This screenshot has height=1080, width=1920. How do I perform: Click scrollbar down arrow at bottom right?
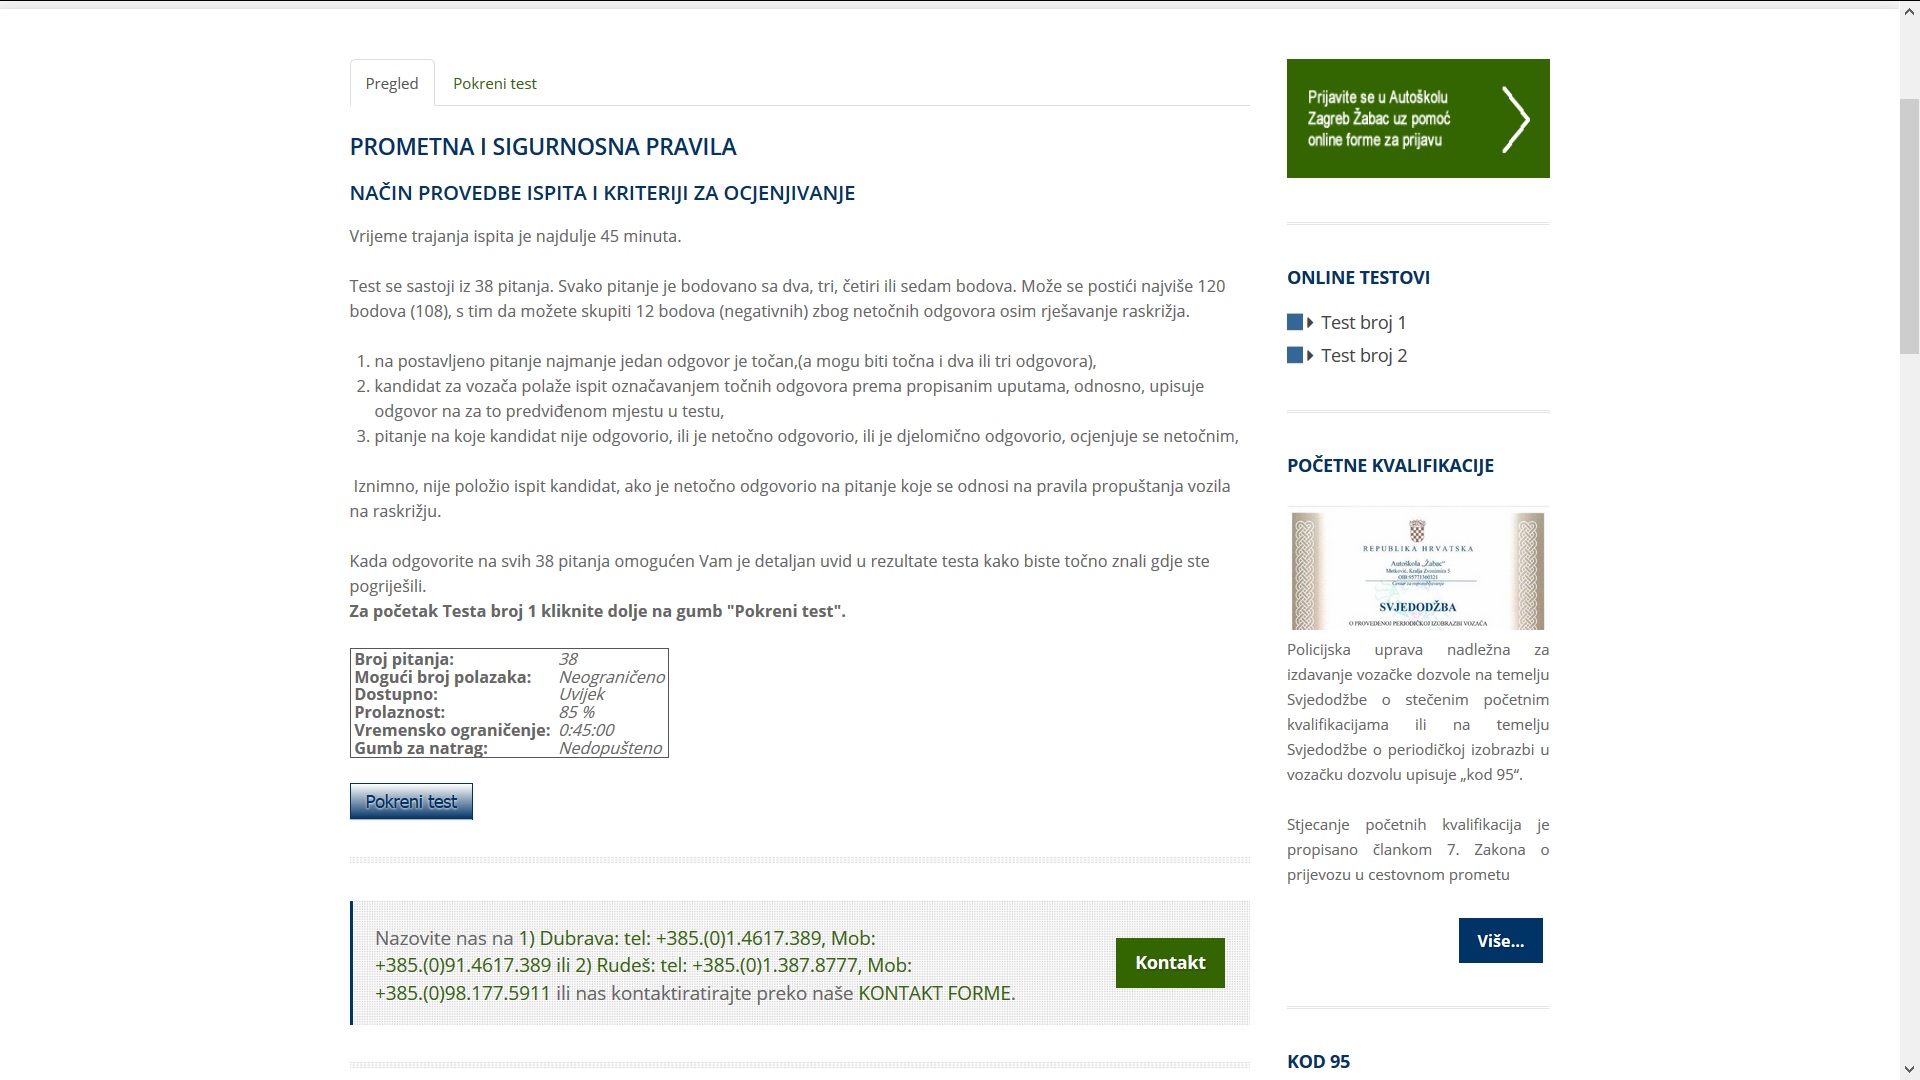coord(1910,1070)
